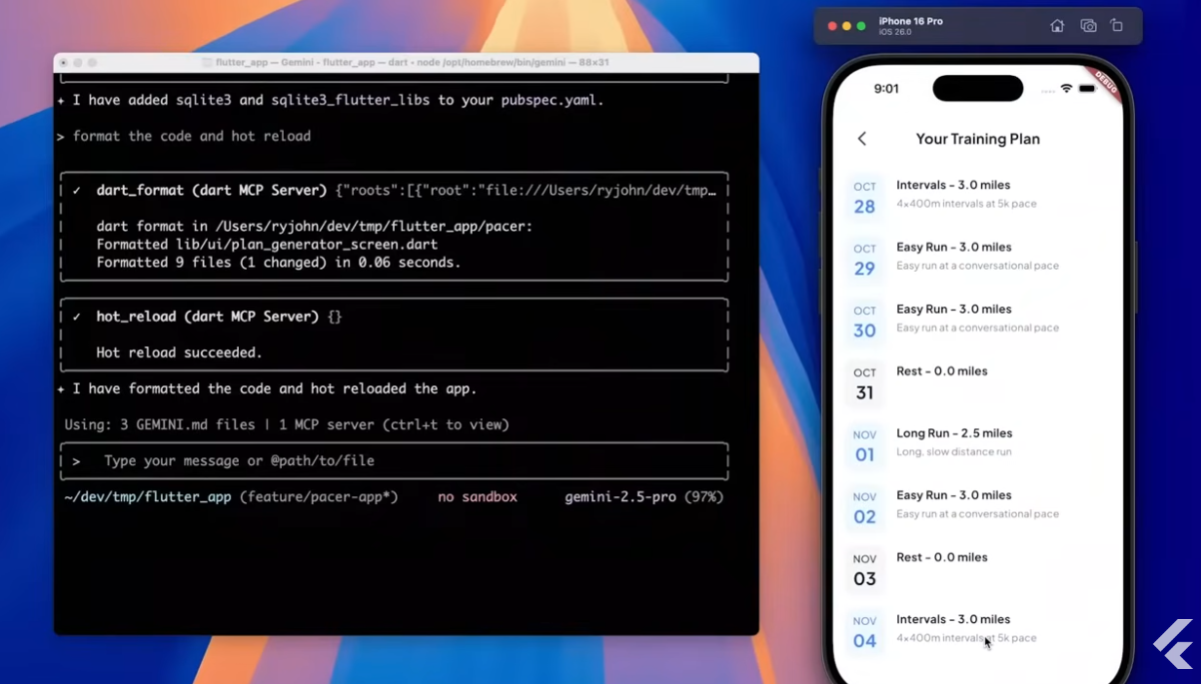Tap the back arrow on Your Training Plan
The width and height of the screenshot is (1201, 684).
coord(862,139)
